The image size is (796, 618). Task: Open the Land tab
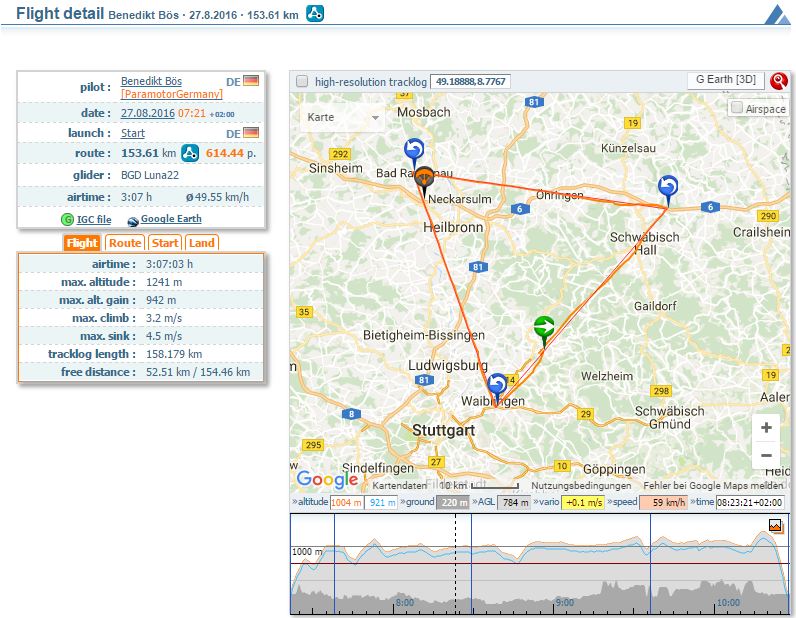[201, 243]
